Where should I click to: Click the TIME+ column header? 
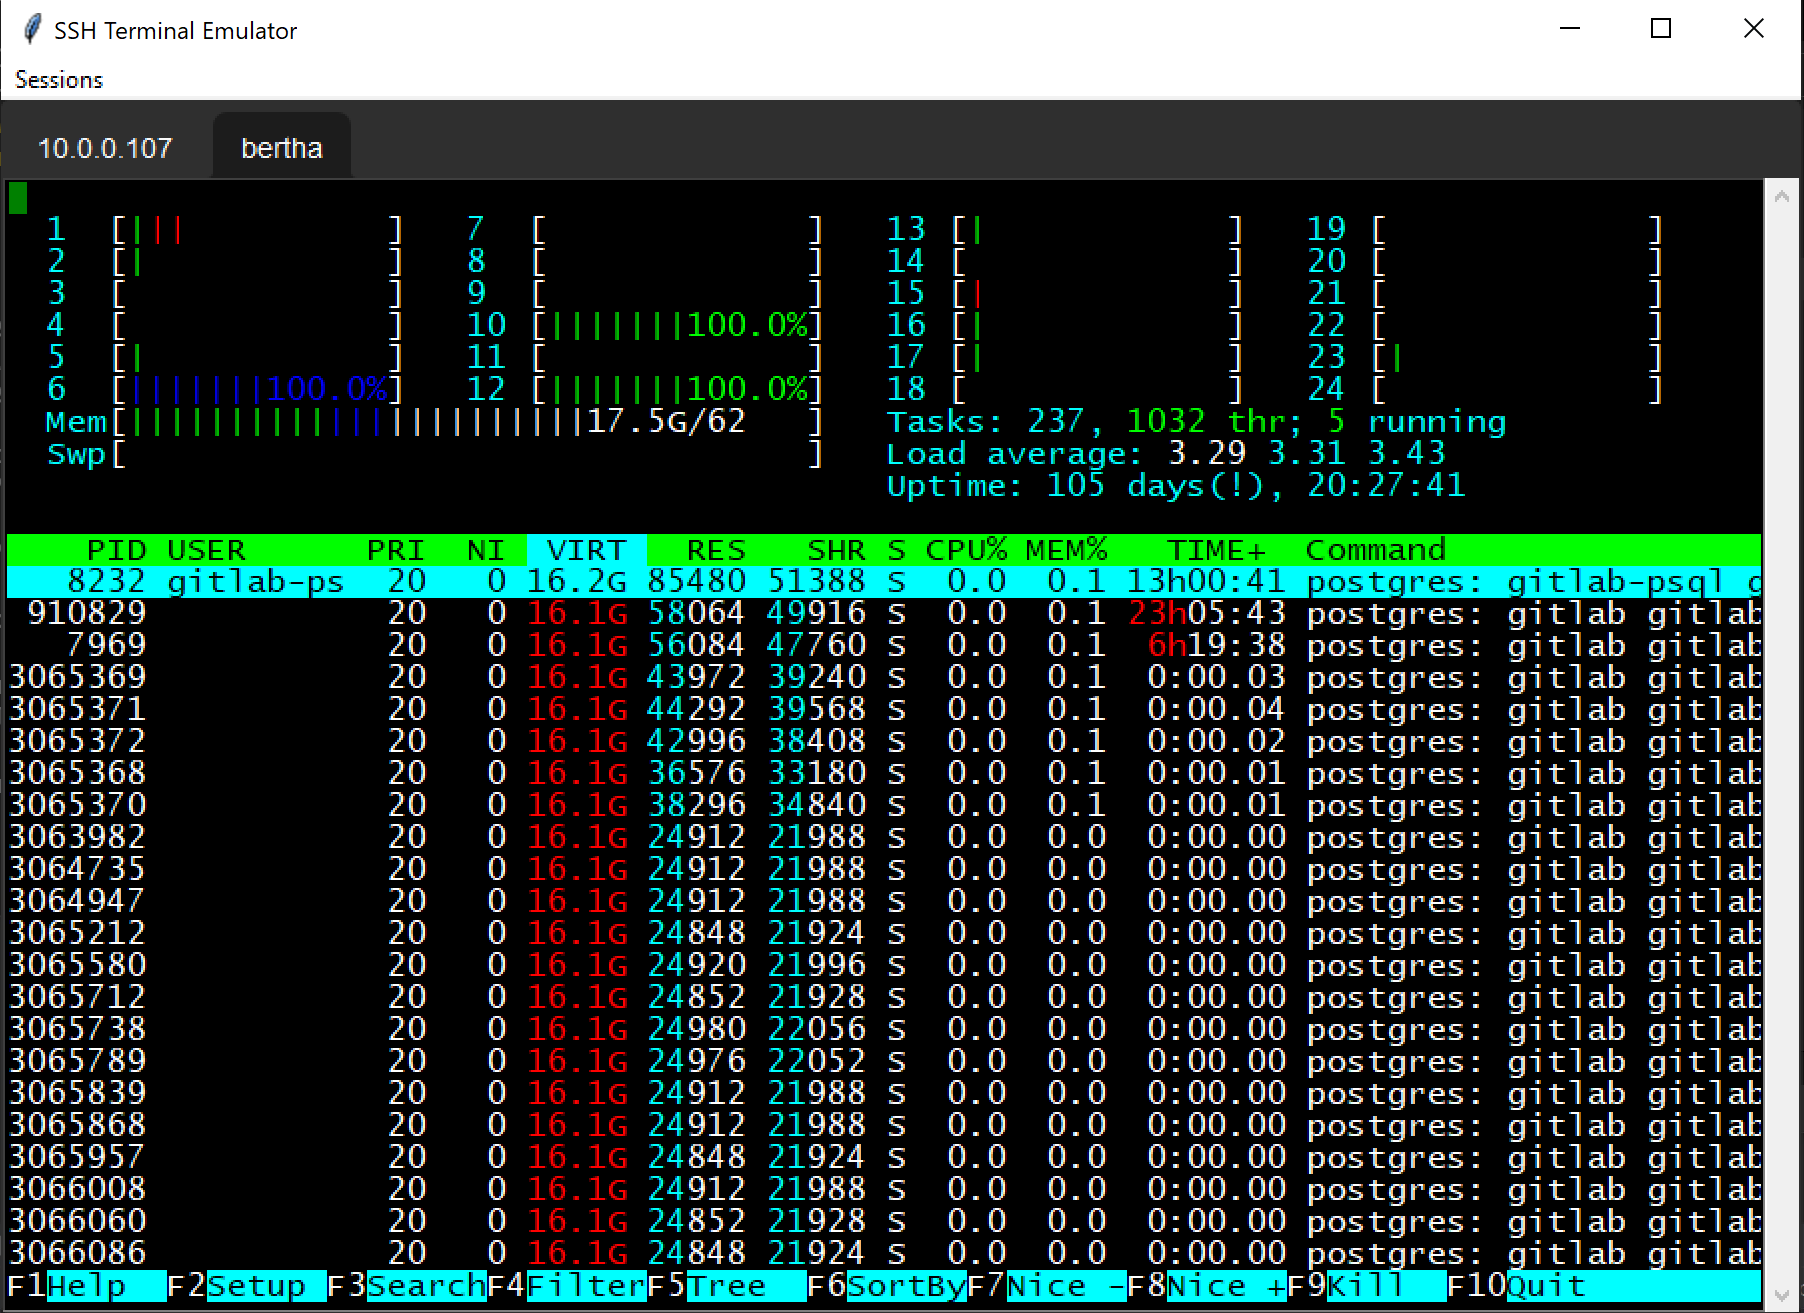pyautogui.click(x=1216, y=550)
